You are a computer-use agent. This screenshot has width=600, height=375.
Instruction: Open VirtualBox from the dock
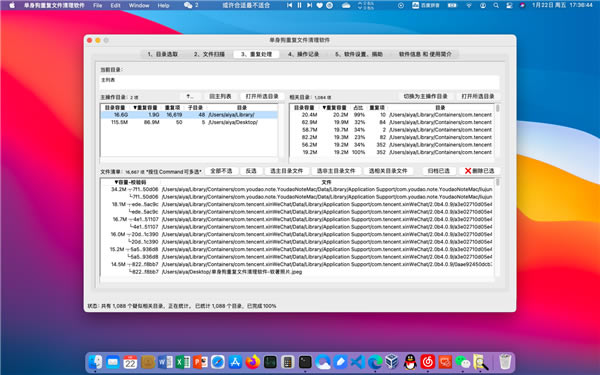pos(393,362)
